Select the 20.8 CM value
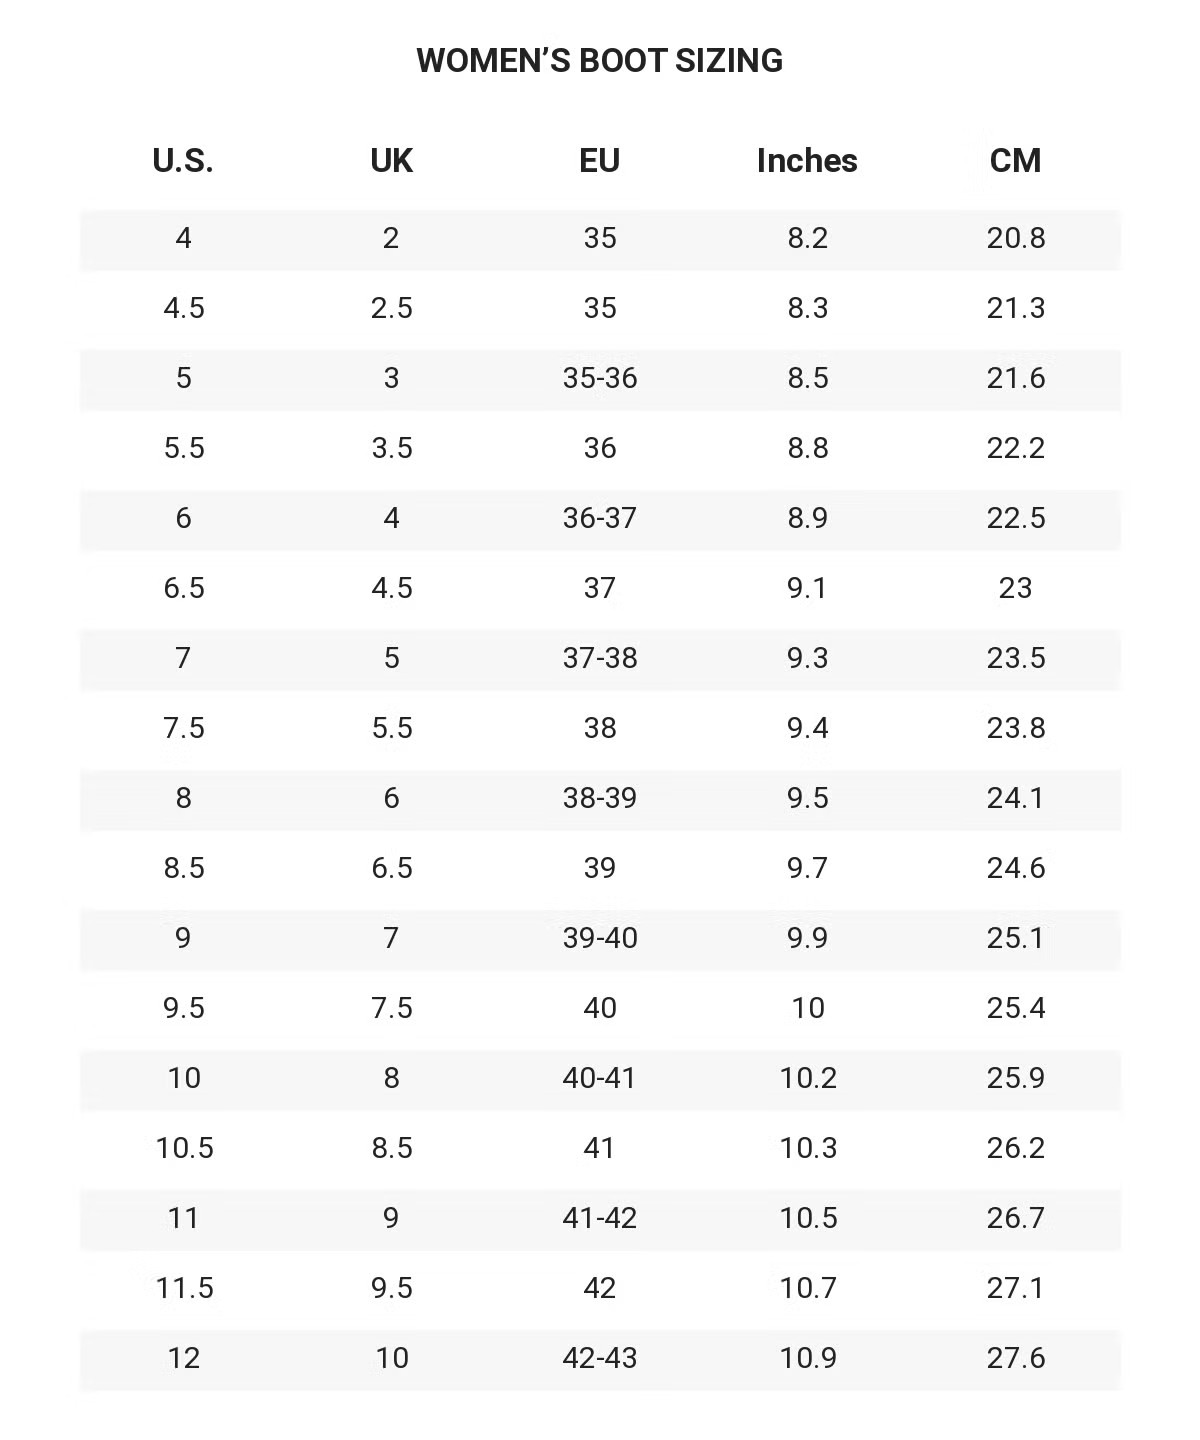This screenshot has height=1440, width=1200. tap(1015, 238)
